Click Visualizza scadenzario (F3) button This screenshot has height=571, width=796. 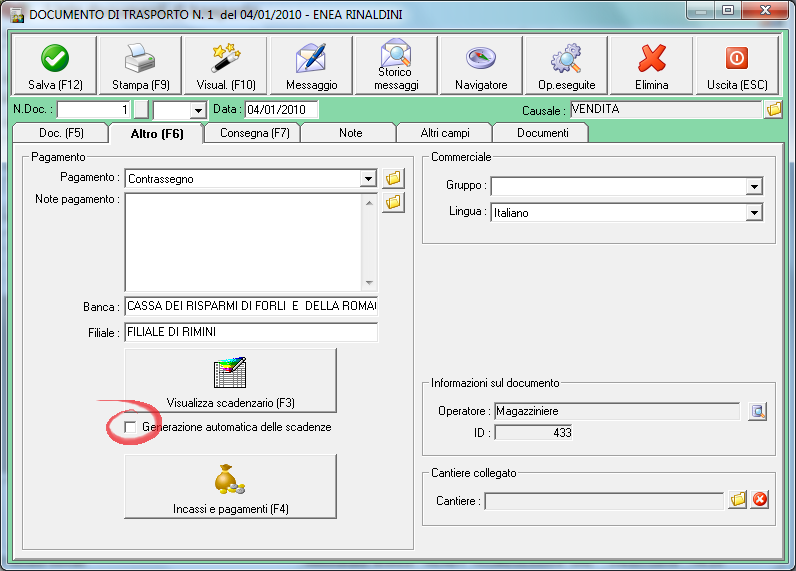click(x=230, y=381)
